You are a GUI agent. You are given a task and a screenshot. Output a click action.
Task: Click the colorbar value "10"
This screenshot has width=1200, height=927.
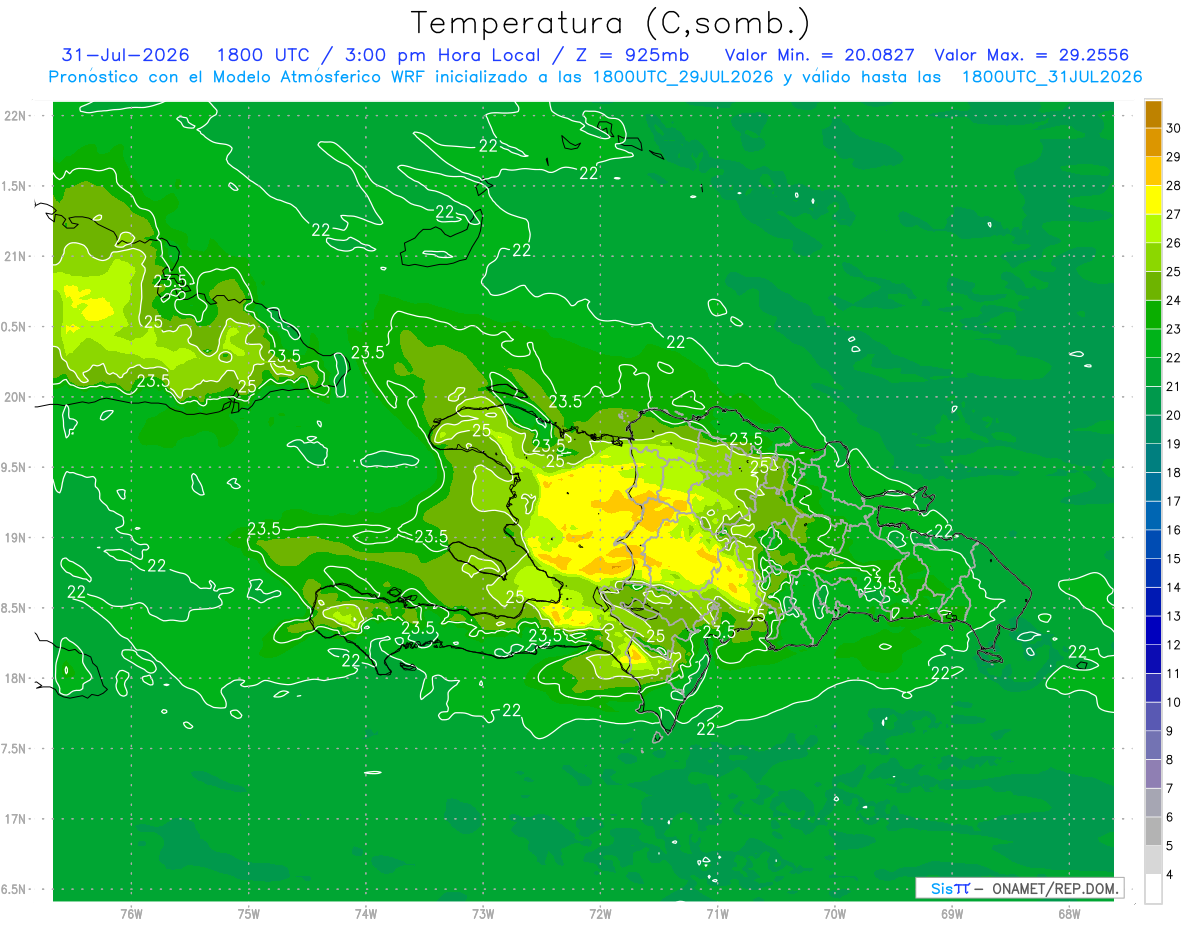(1174, 703)
